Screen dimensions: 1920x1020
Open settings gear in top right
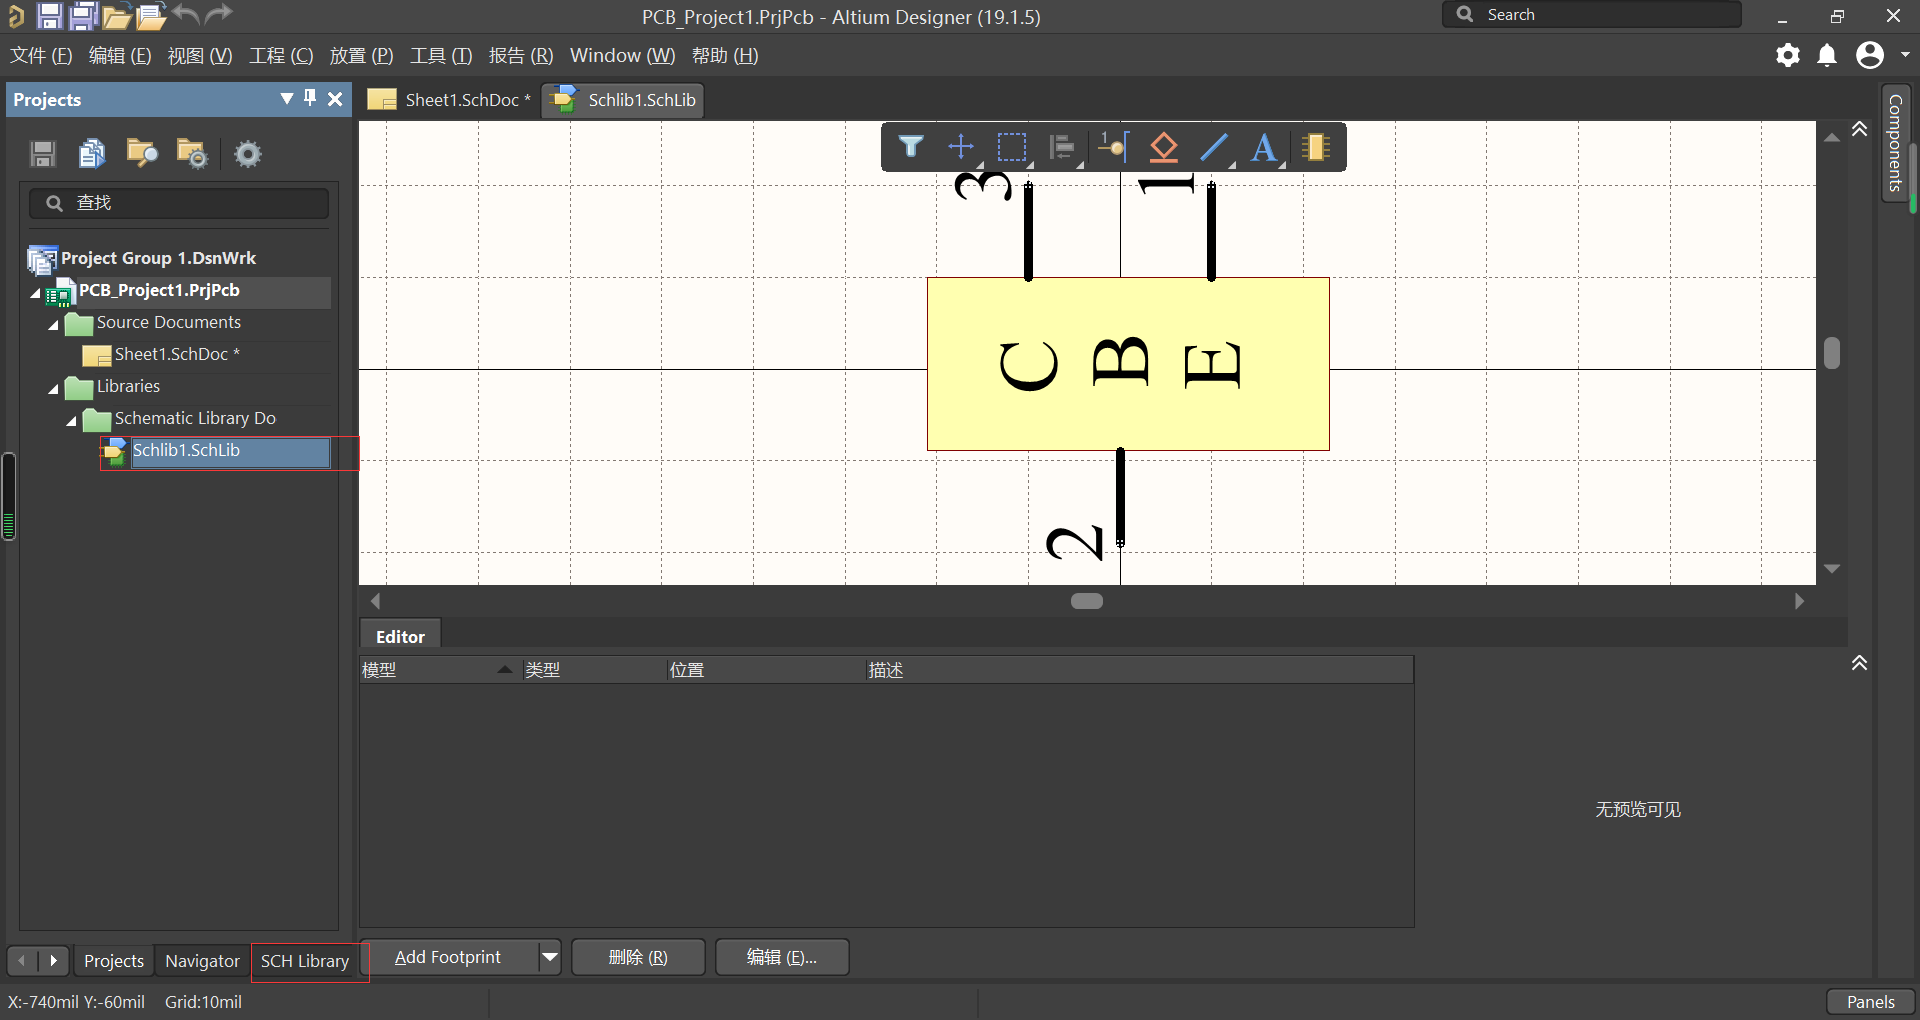click(1788, 55)
